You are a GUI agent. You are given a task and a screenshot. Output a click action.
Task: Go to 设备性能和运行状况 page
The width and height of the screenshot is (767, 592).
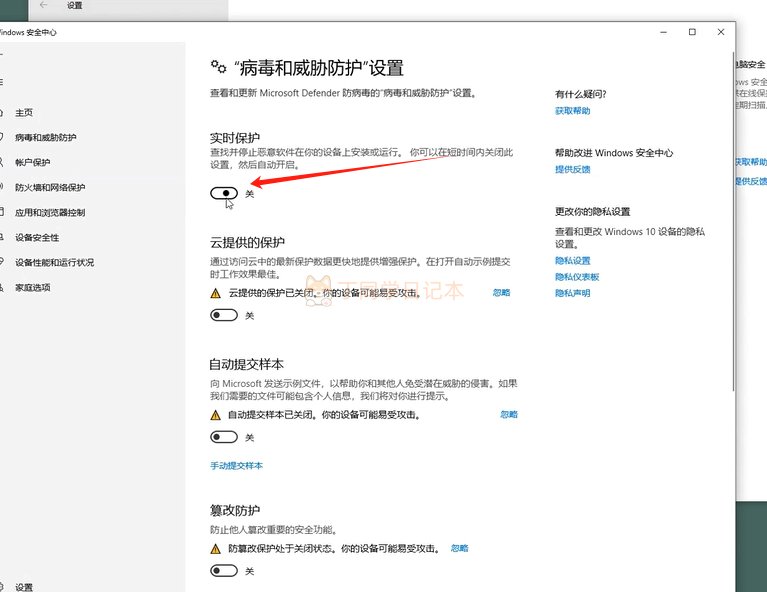pyautogui.click(x=54, y=262)
